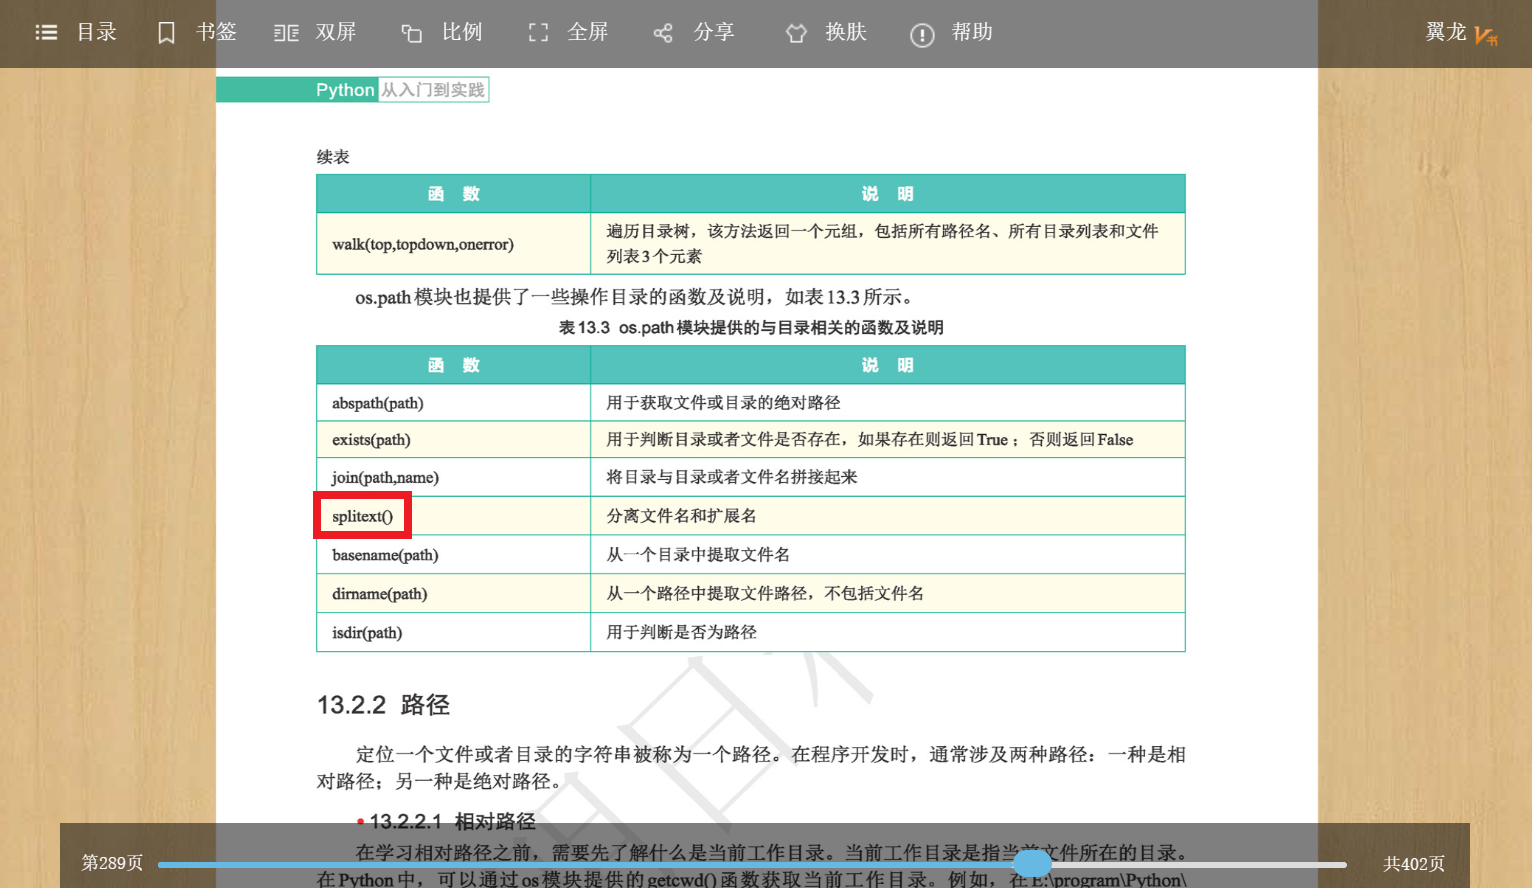Viewport: 1532px width, 888px height.
Task: Click the 翼龙 logo icon
Action: coord(1486,36)
